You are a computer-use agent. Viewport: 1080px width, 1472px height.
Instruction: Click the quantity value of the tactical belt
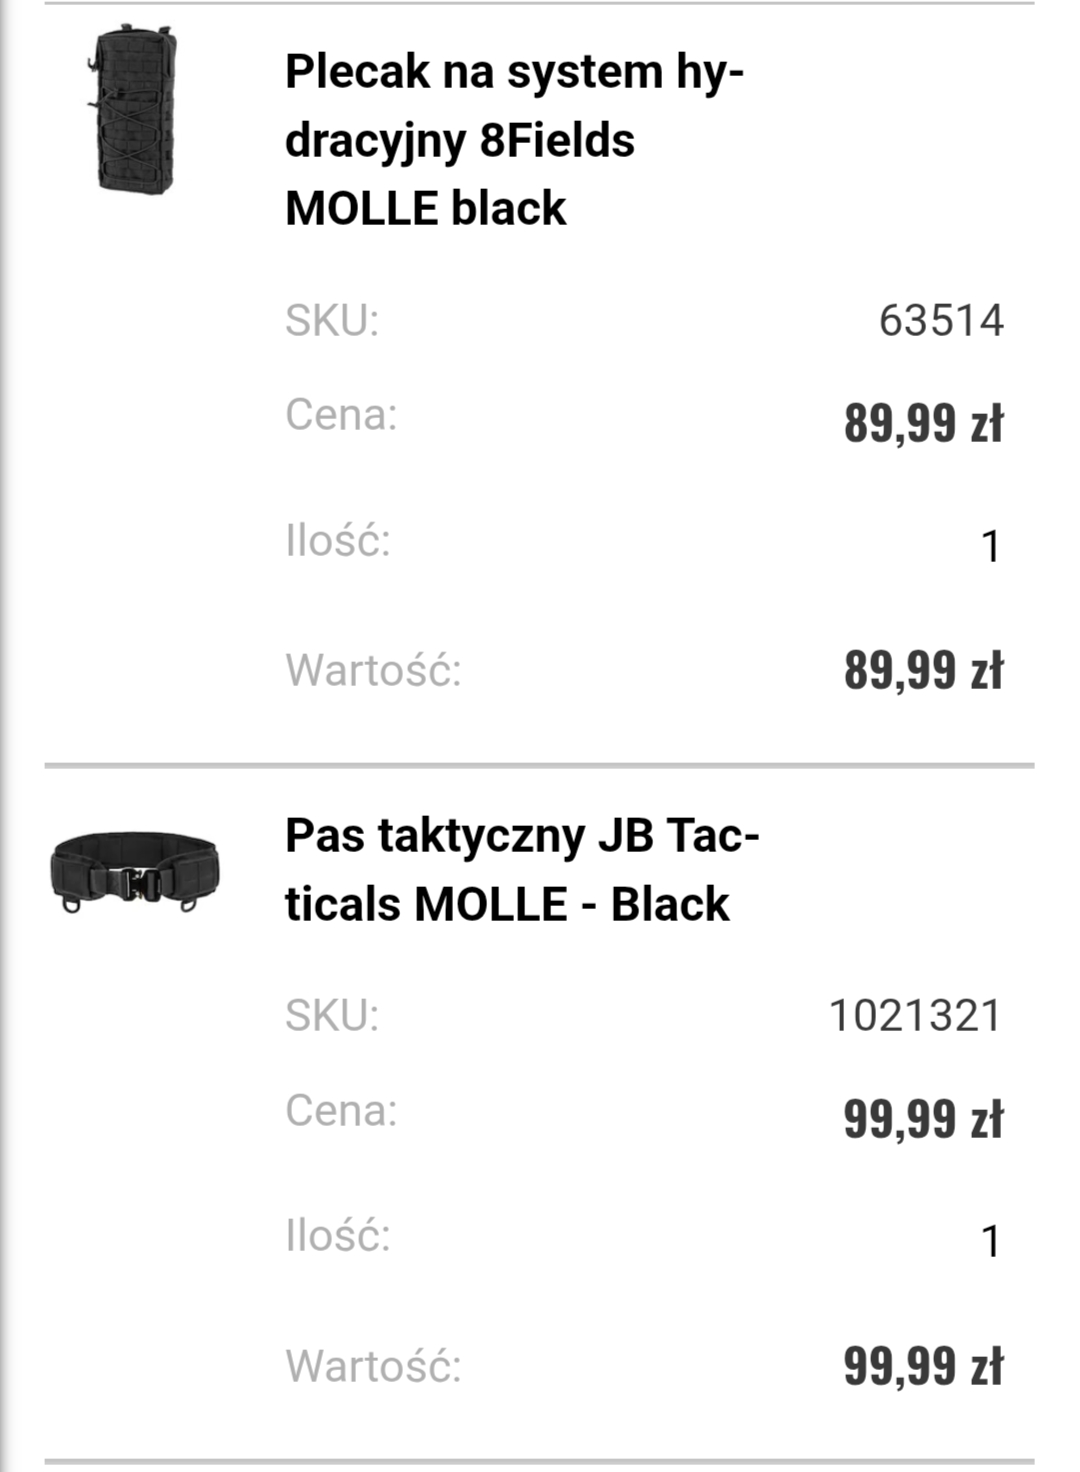point(990,1242)
